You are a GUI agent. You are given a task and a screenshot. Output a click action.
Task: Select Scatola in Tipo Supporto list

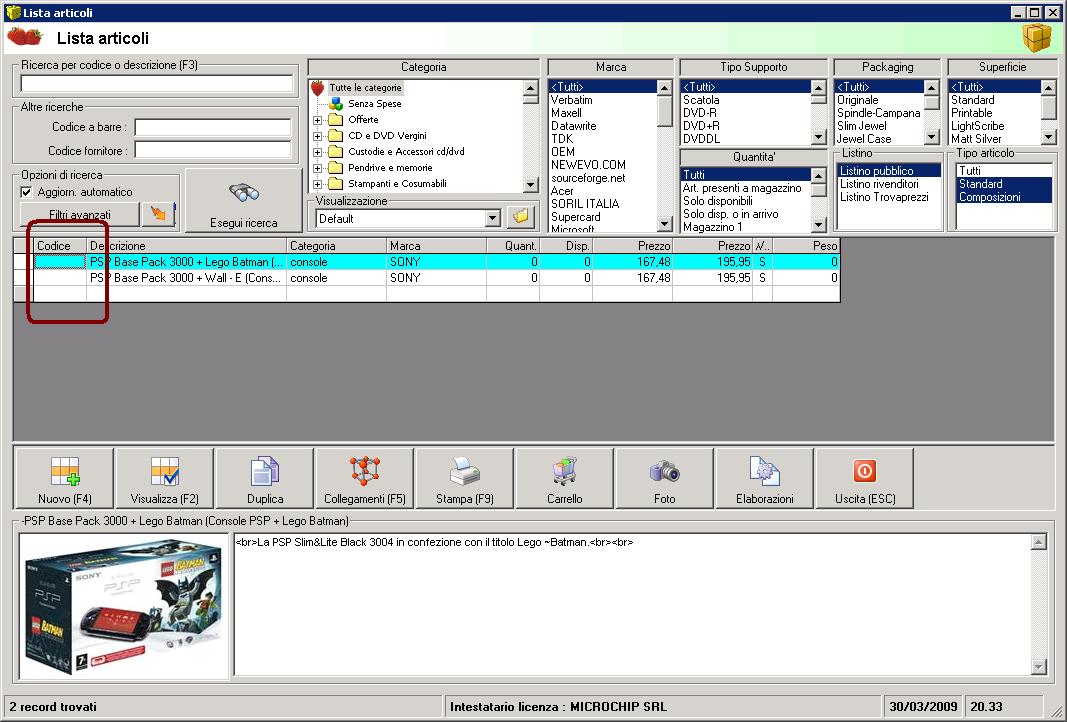701,100
